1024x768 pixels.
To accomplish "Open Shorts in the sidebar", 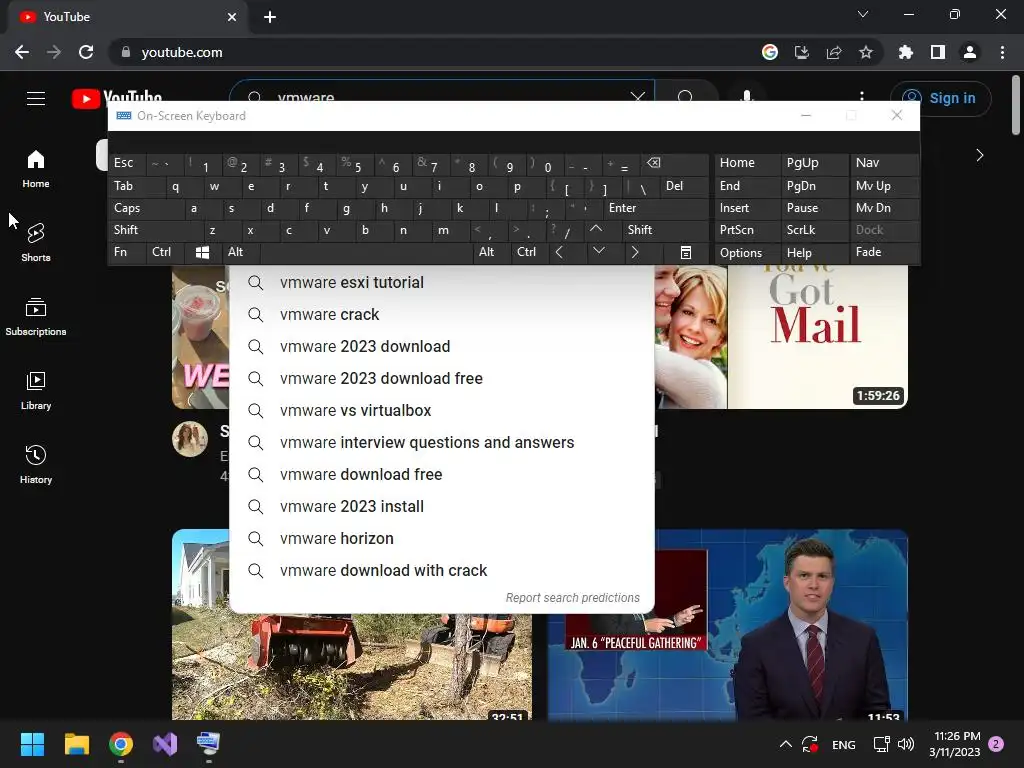I will coord(36,242).
